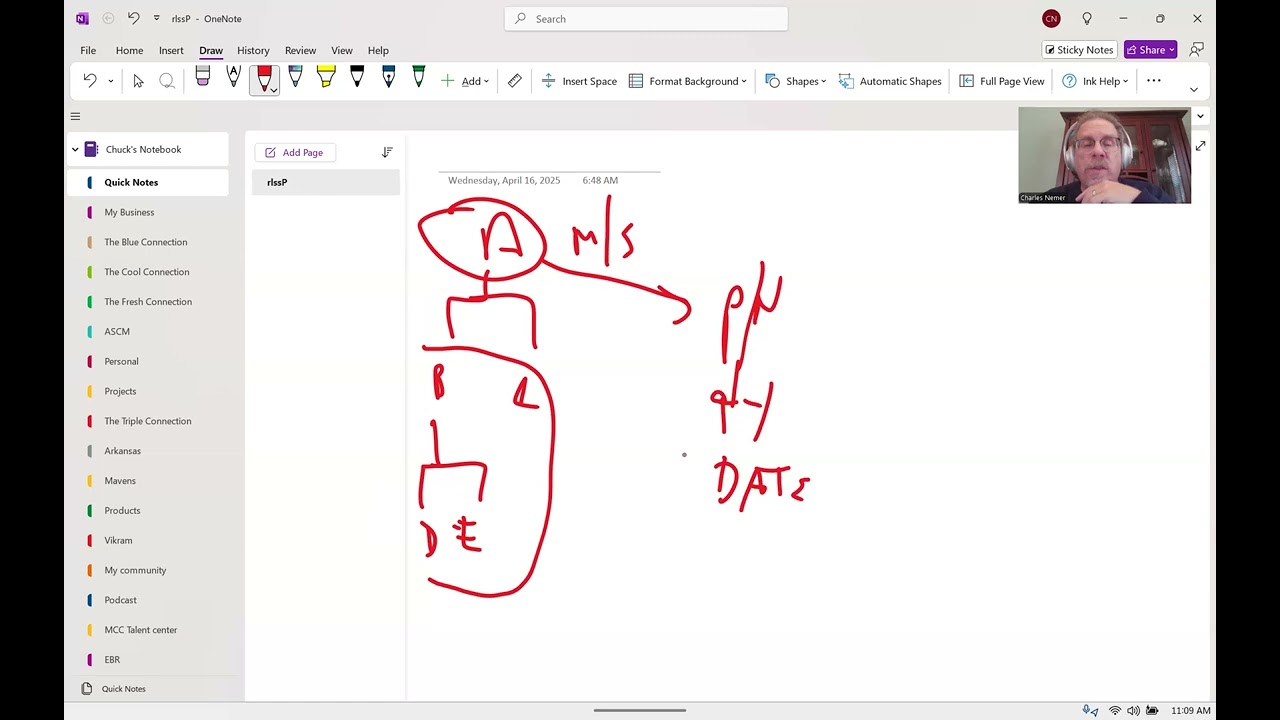Click the lightbulb coming-soon icon
This screenshot has width=1280, height=720.
tap(1087, 18)
